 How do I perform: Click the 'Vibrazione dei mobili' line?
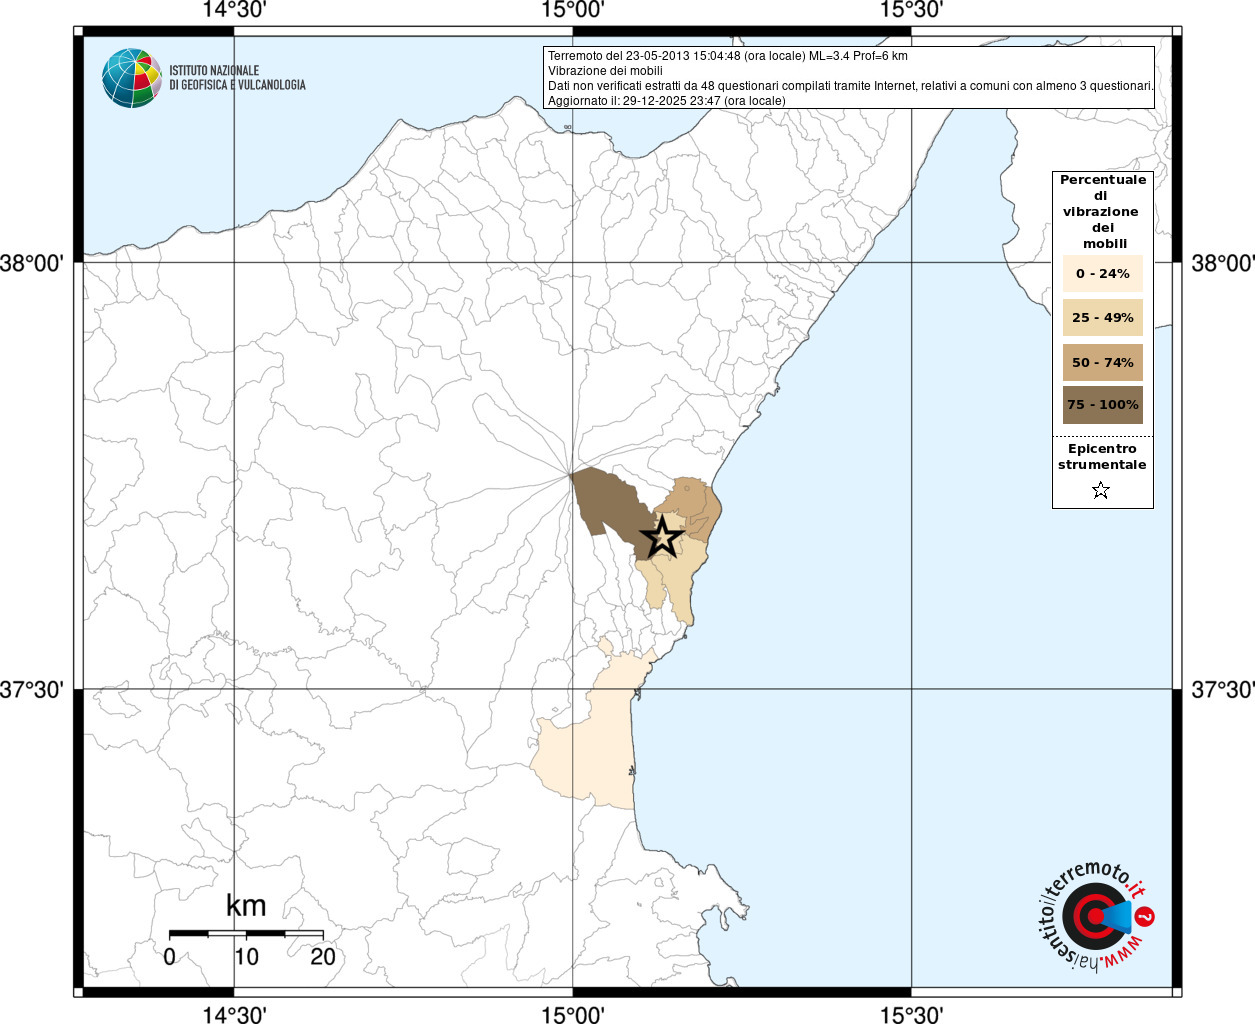605,71
